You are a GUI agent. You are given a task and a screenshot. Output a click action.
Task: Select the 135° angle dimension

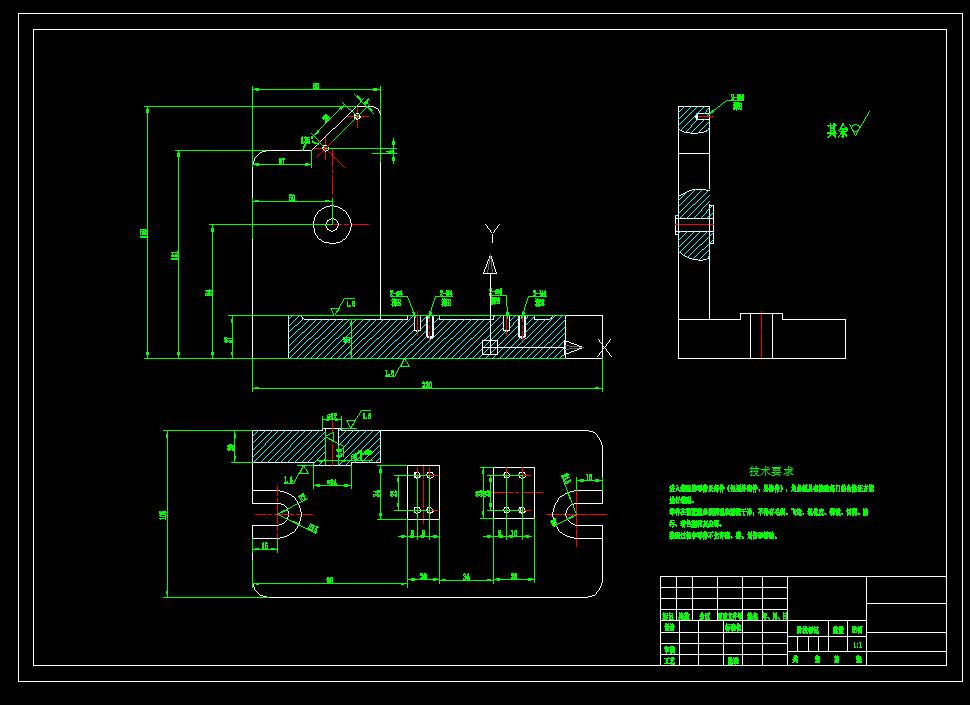coord(305,141)
